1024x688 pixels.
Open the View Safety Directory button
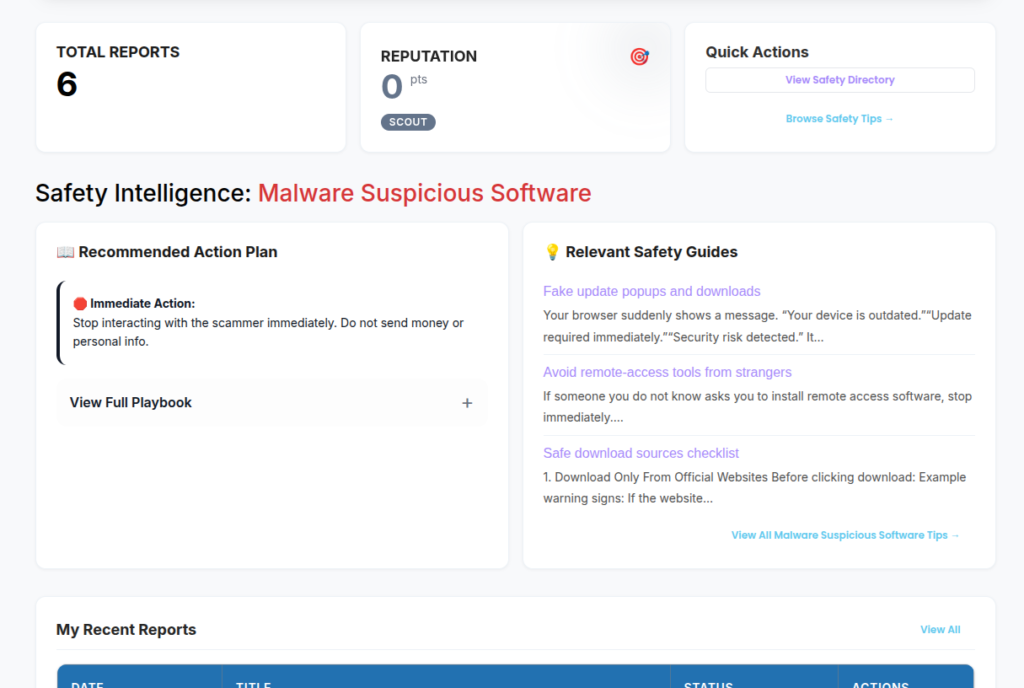[x=840, y=80]
